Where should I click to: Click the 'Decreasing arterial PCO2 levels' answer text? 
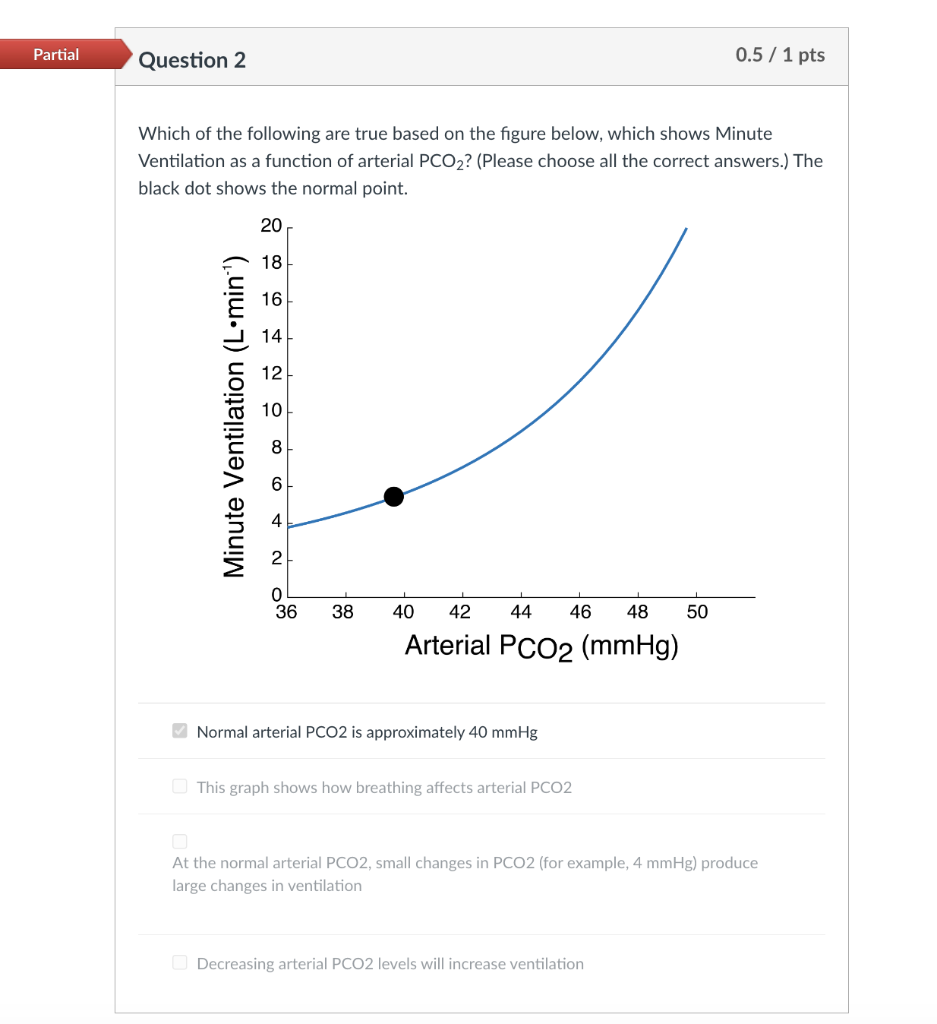pos(390,963)
